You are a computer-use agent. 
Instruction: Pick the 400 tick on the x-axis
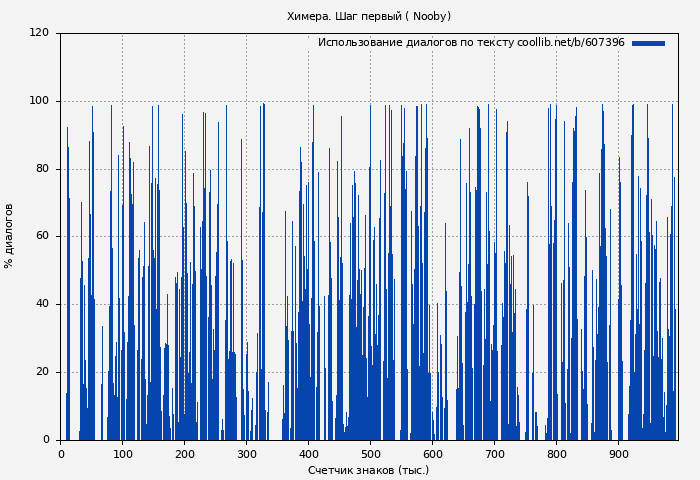coord(309,454)
